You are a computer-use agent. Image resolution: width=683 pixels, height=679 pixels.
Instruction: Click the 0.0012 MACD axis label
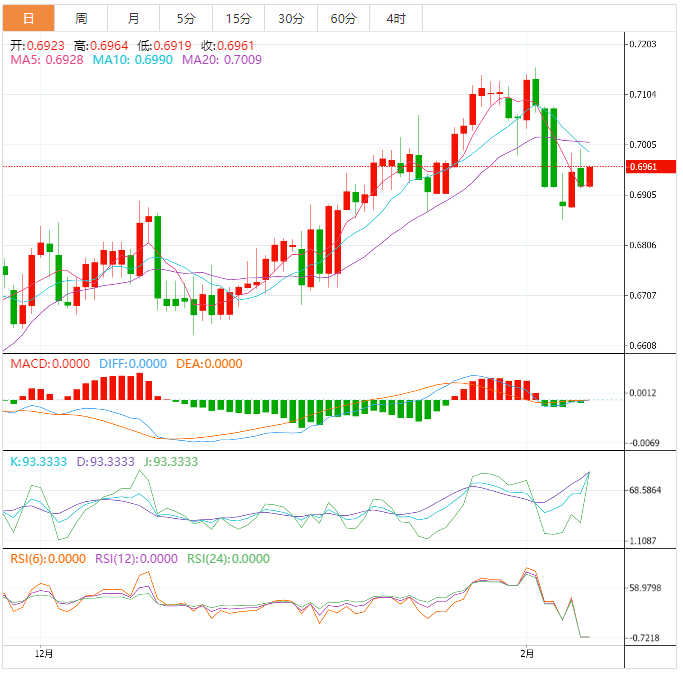pyautogui.click(x=643, y=393)
